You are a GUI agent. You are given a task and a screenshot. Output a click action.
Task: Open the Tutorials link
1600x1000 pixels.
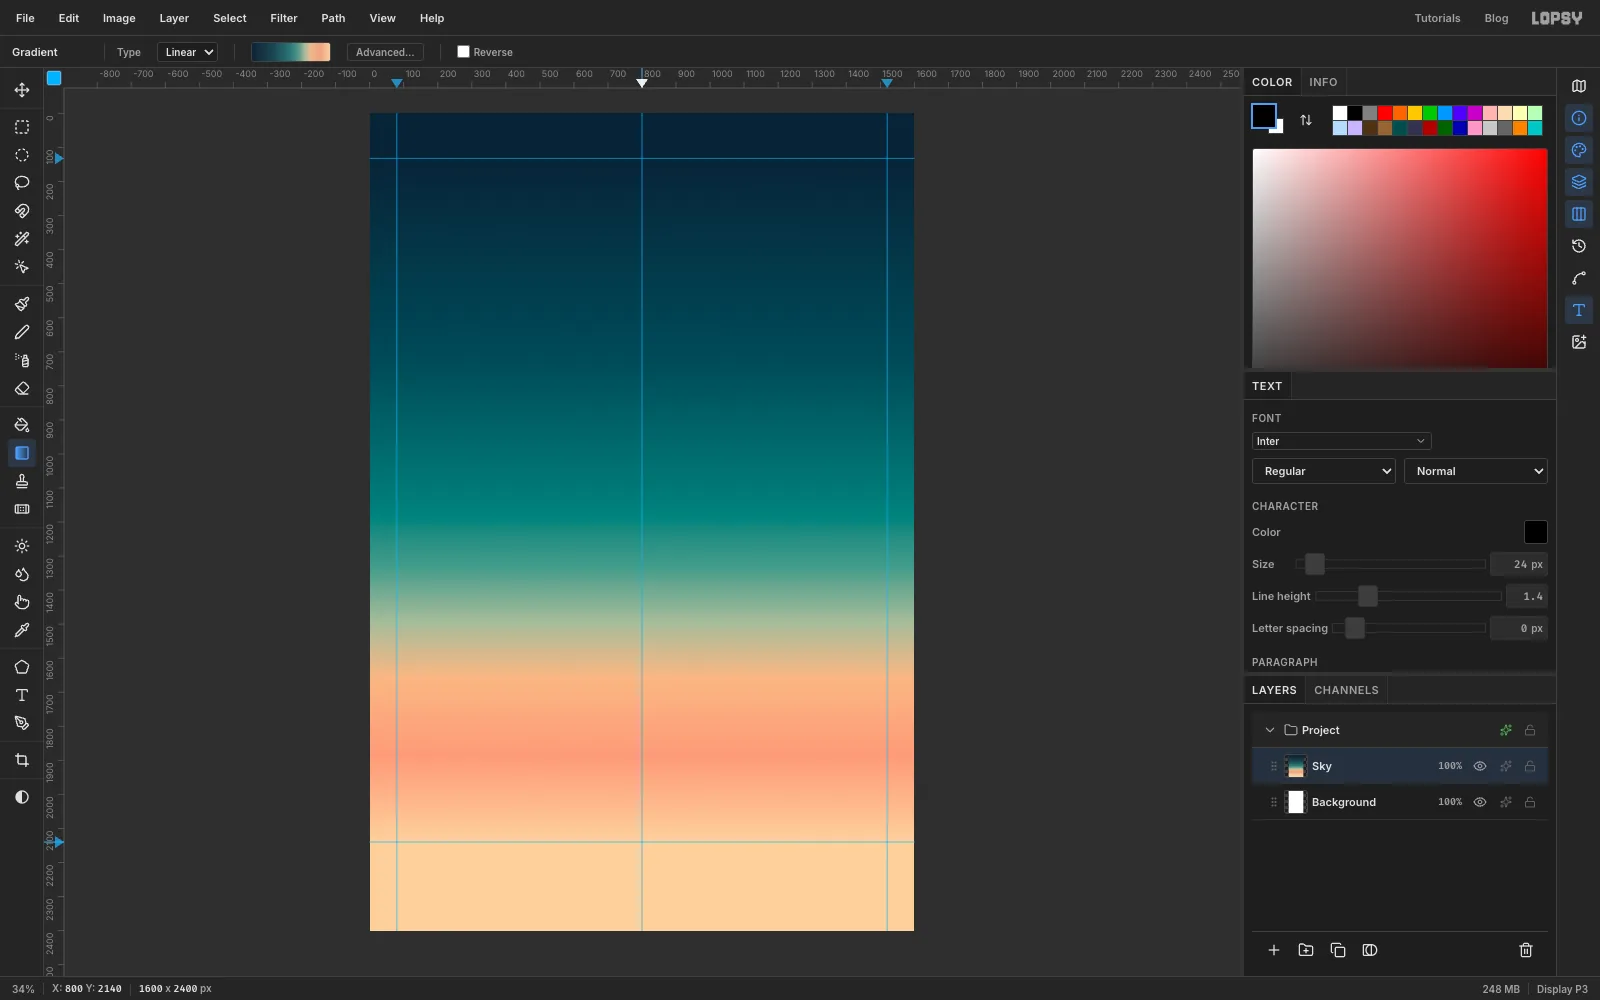pos(1437,18)
